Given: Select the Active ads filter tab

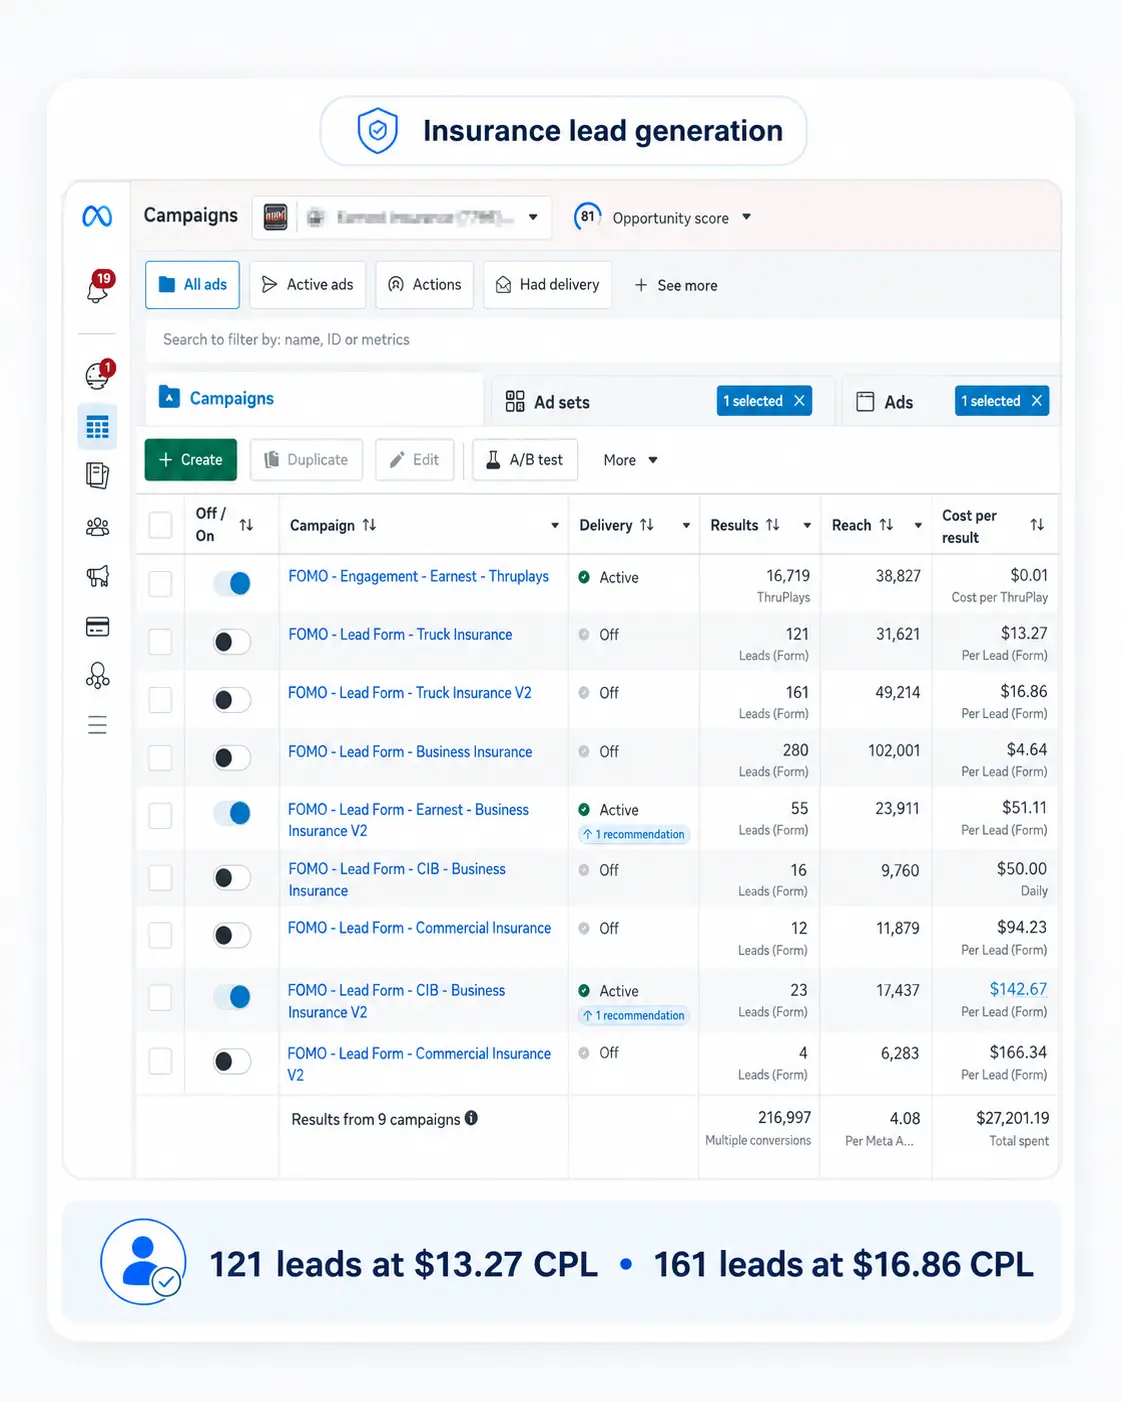Looking at the screenshot, I should (308, 285).
